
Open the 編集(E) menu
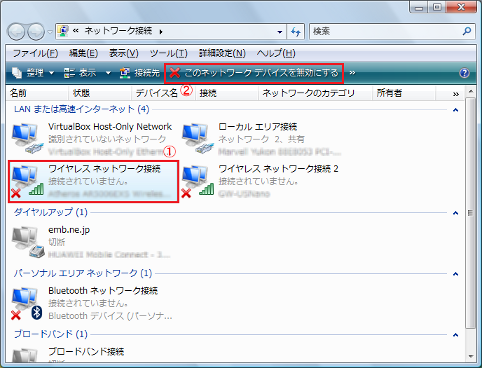pyautogui.click(x=83, y=53)
